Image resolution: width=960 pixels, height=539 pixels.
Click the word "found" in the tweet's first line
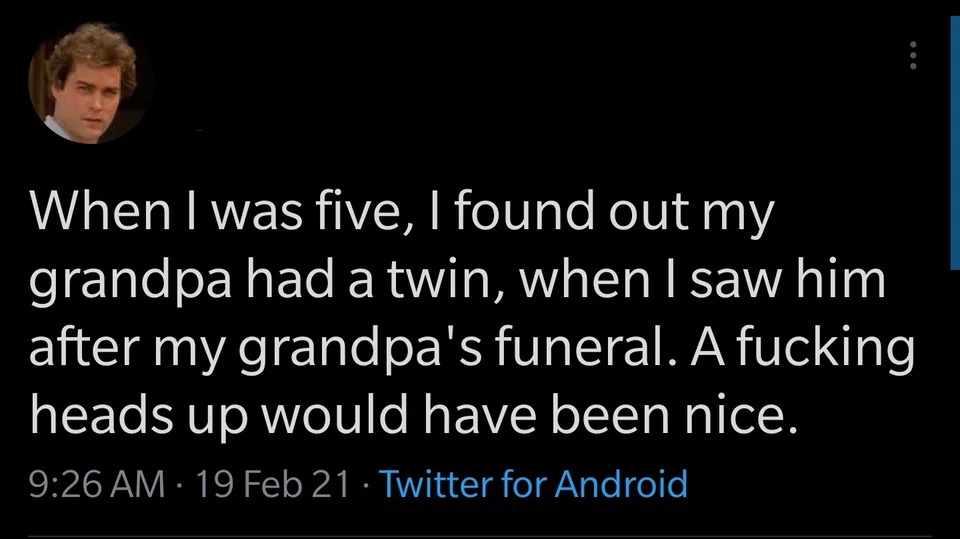[524, 211]
